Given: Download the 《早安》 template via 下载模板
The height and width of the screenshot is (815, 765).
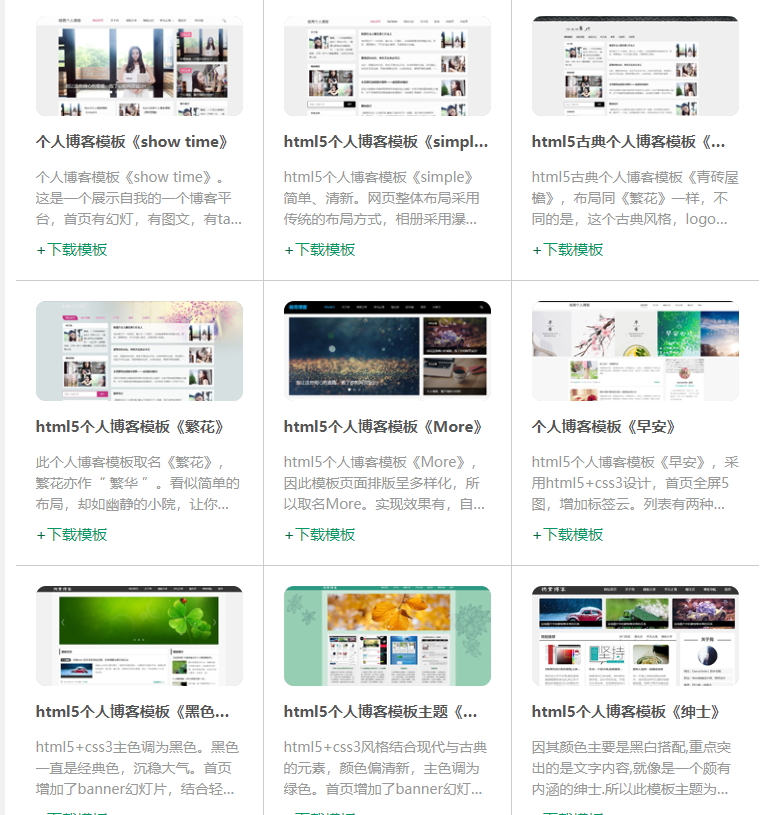Looking at the screenshot, I should coord(568,535).
